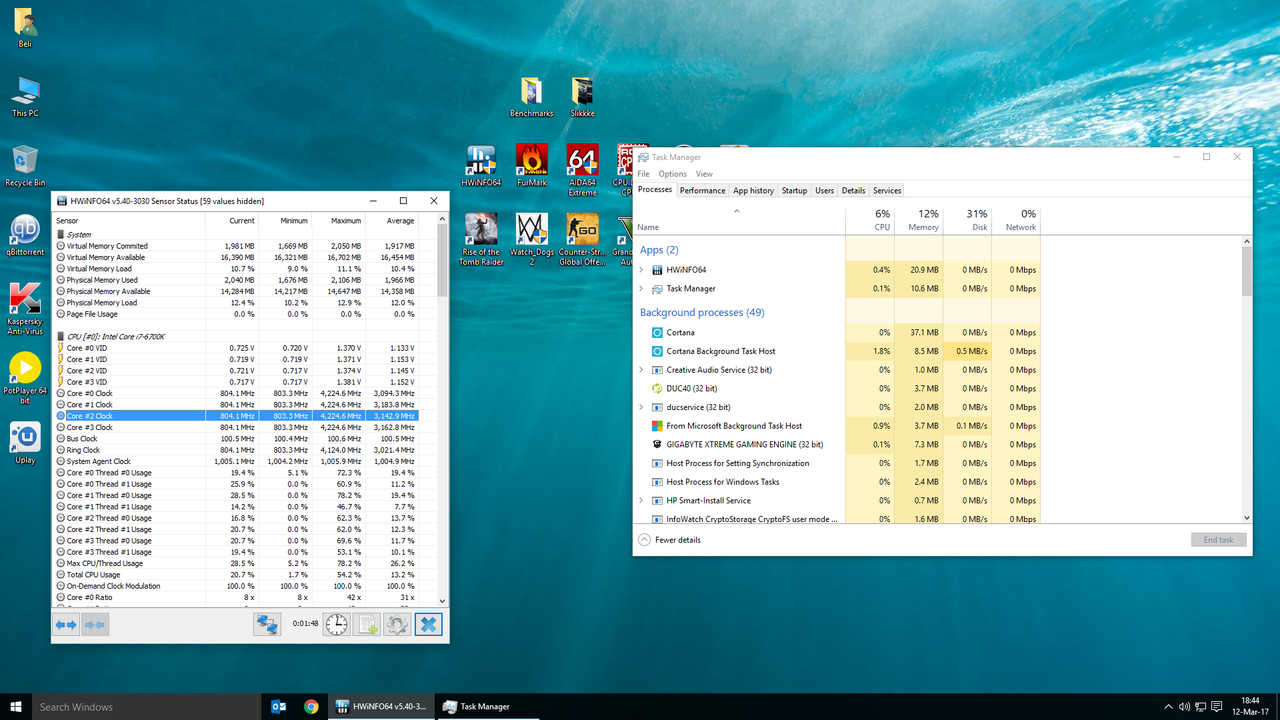Enable remote sensor monitoring network icon
Viewport: 1280px width, 720px height.
267,624
